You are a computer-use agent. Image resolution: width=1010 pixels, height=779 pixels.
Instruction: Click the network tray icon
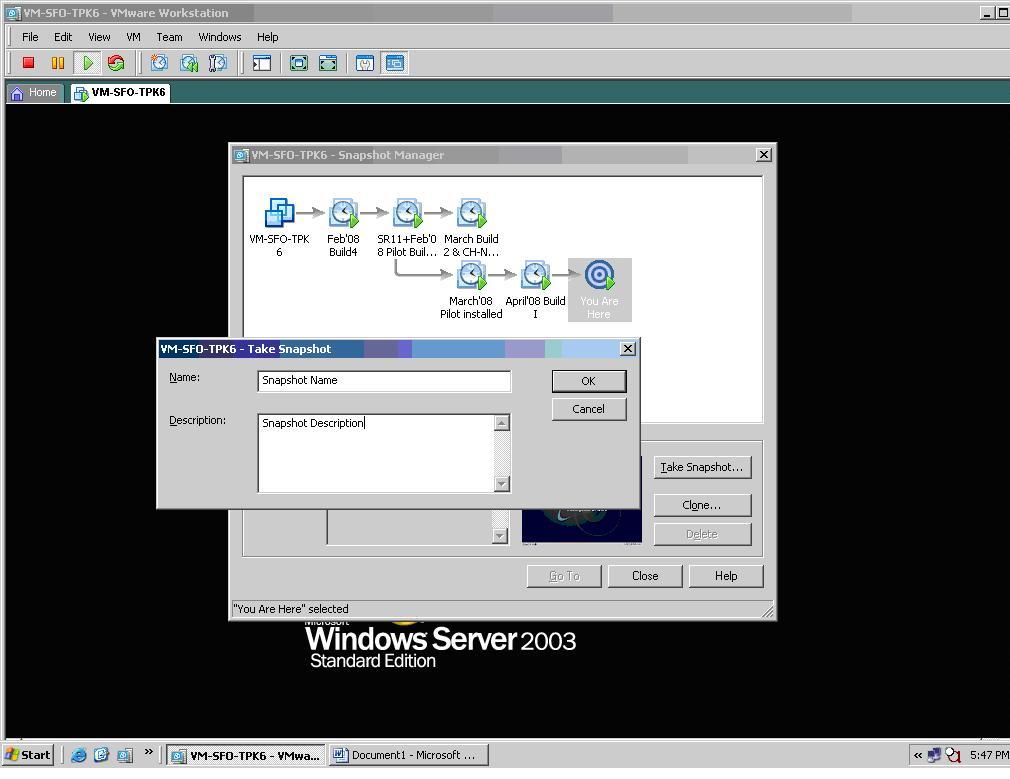pyautogui.click(x=934, y=755)
